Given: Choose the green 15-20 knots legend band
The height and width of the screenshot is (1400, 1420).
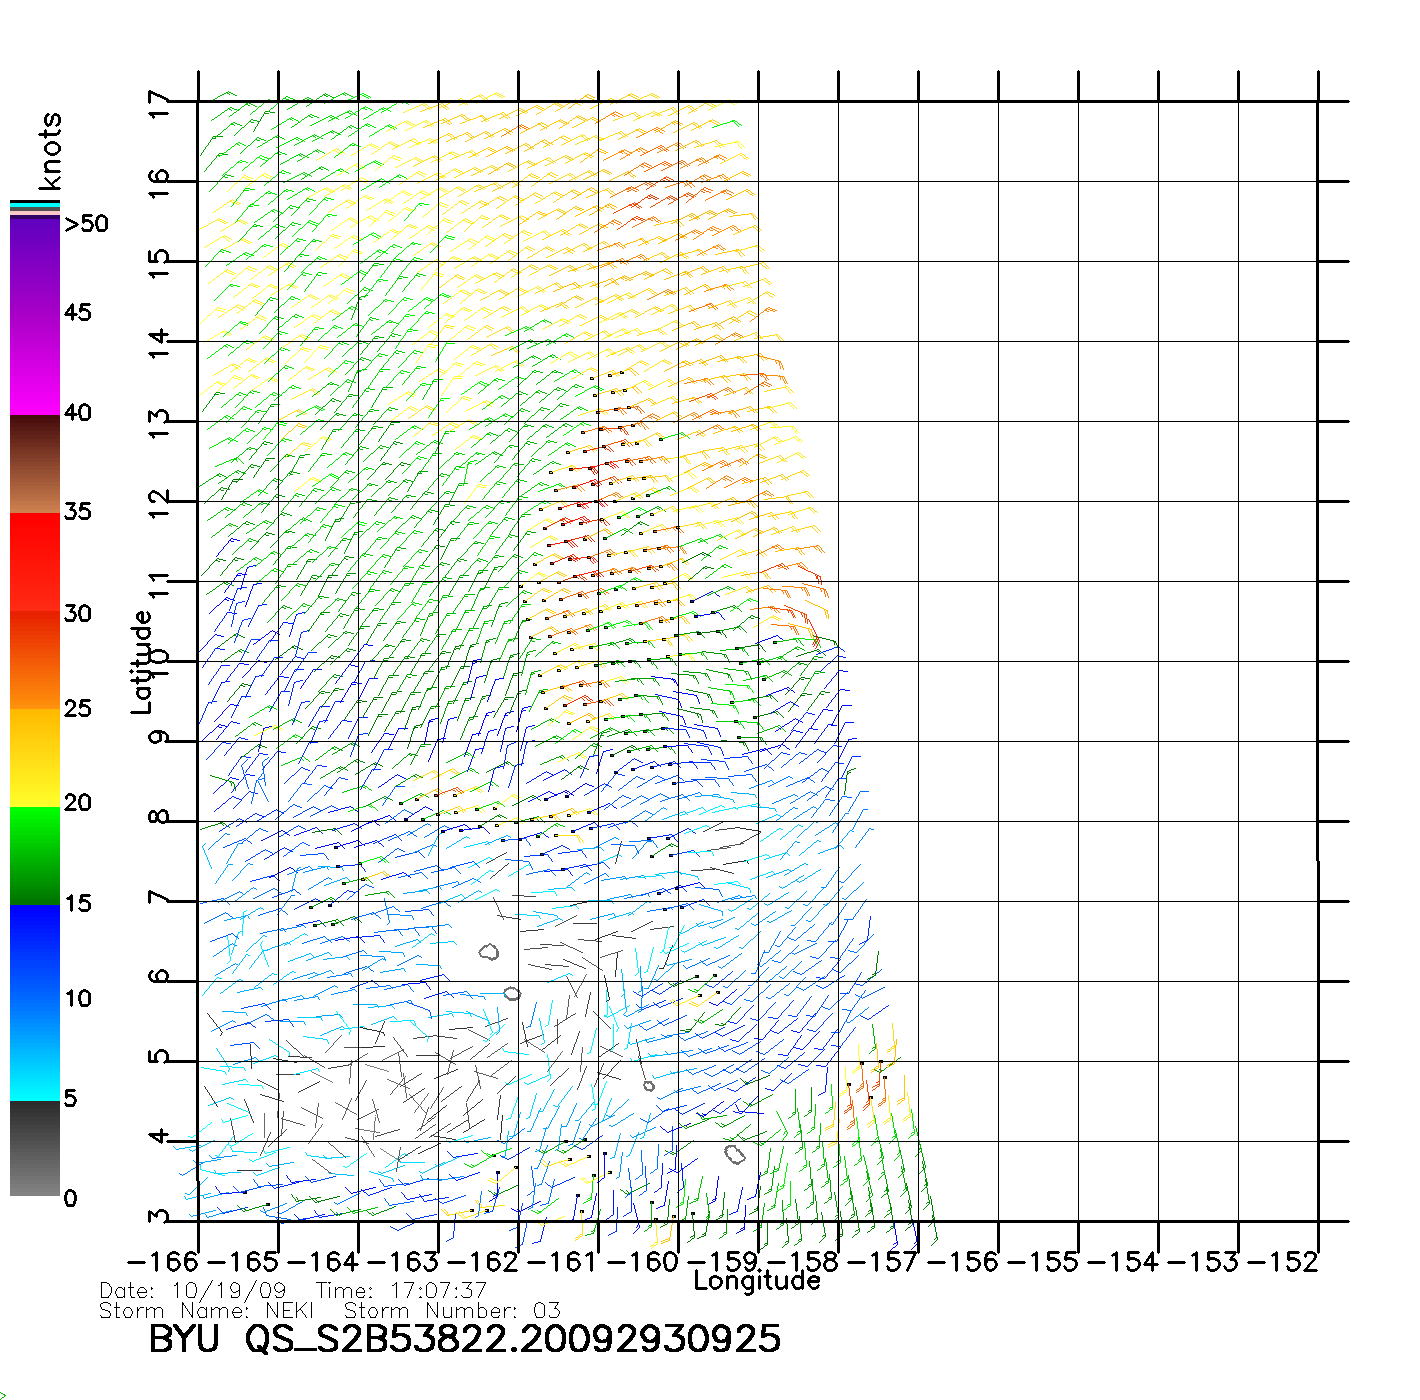Looking at the screenshot, I should pyautogui.click(x=35, y=855).
